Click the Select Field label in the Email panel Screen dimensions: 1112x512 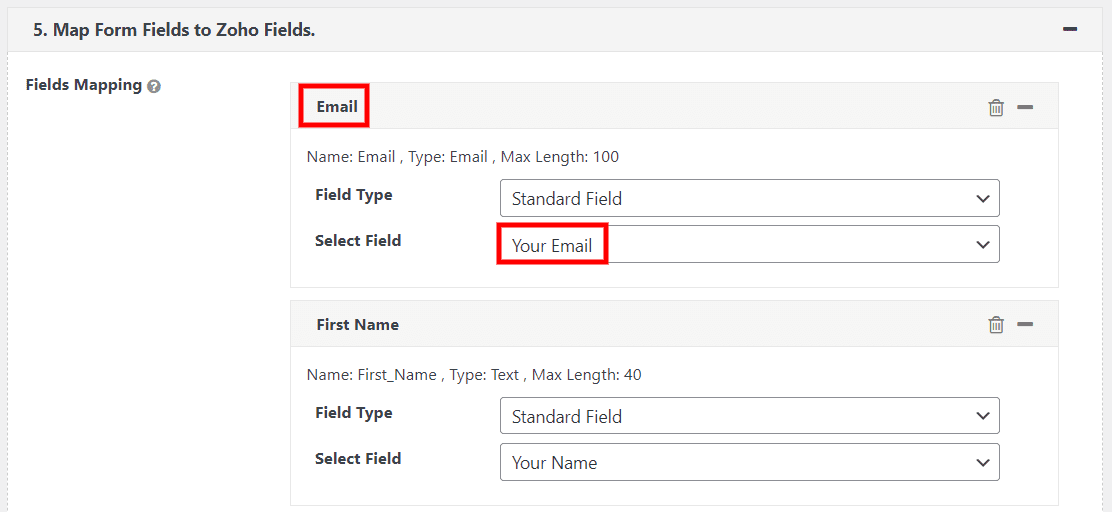357,240
